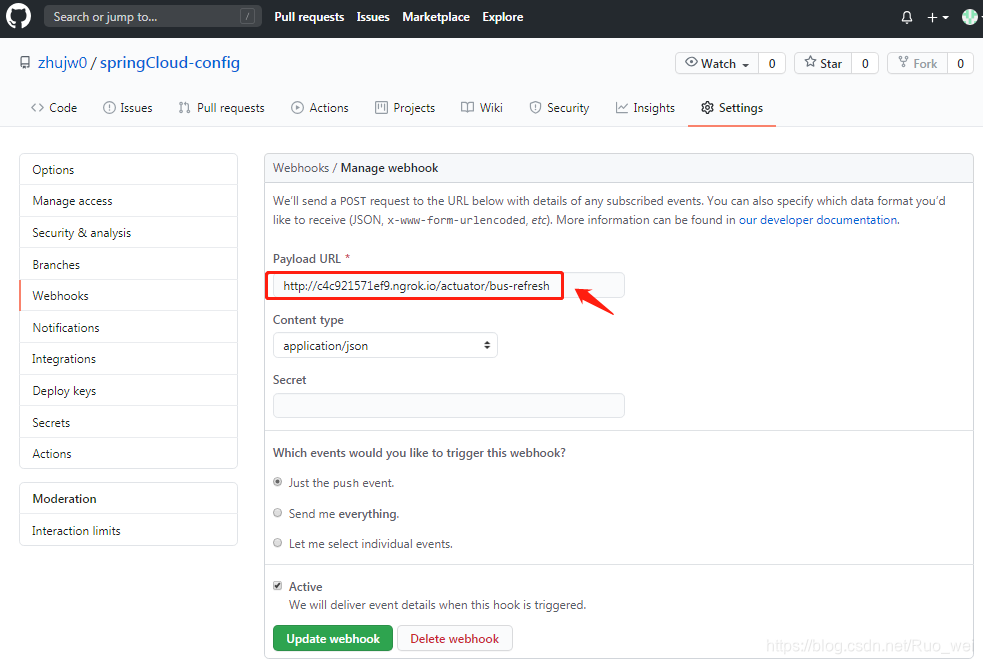The height and width of the screenshot is (664, 983).
Task: Go to zhujw0 user profile link
Action: (62, 63)
